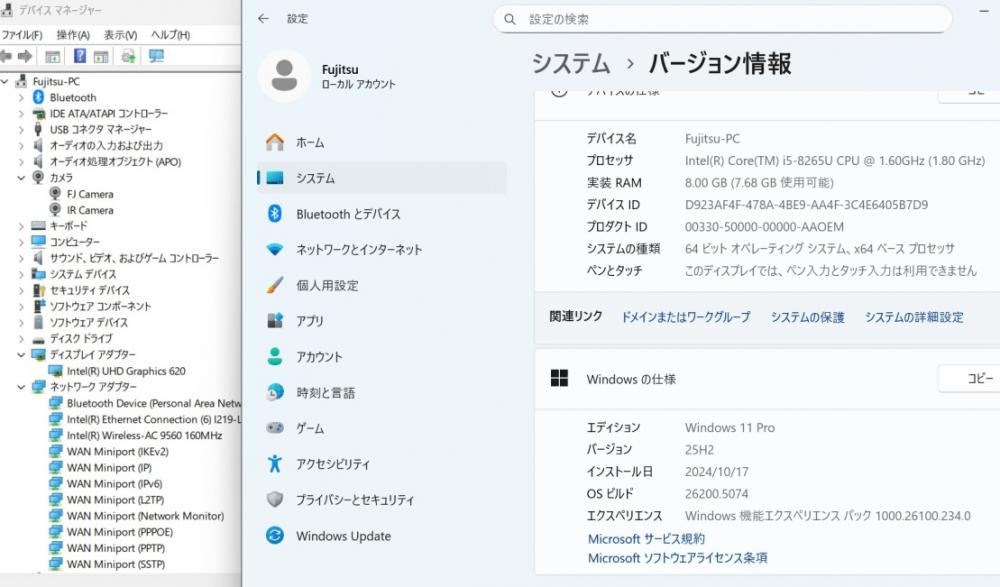
Task: Click the アプリ sidebar icon
Action: coord(275,321)
